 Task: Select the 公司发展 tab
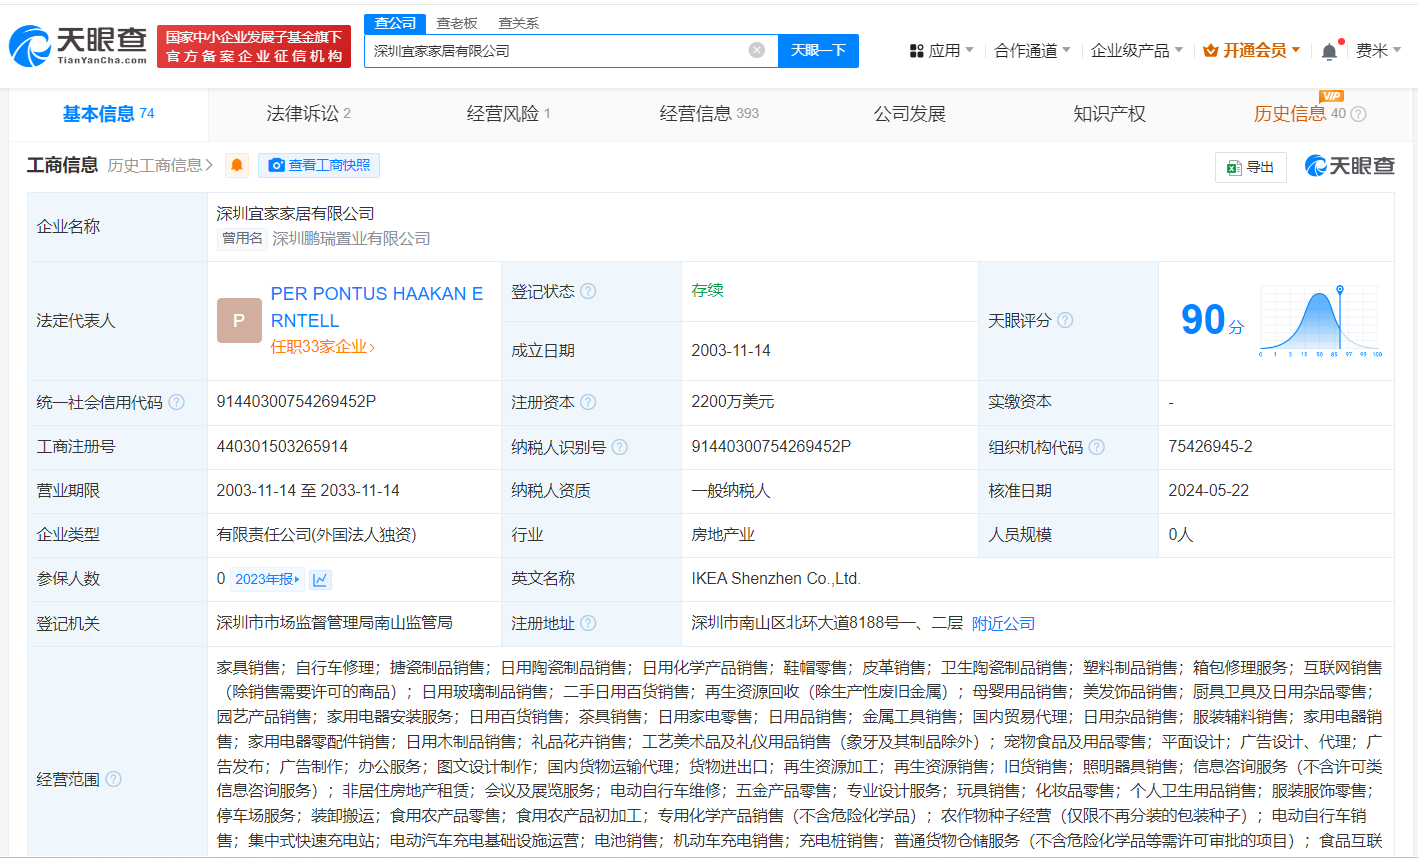coord(910,114)
